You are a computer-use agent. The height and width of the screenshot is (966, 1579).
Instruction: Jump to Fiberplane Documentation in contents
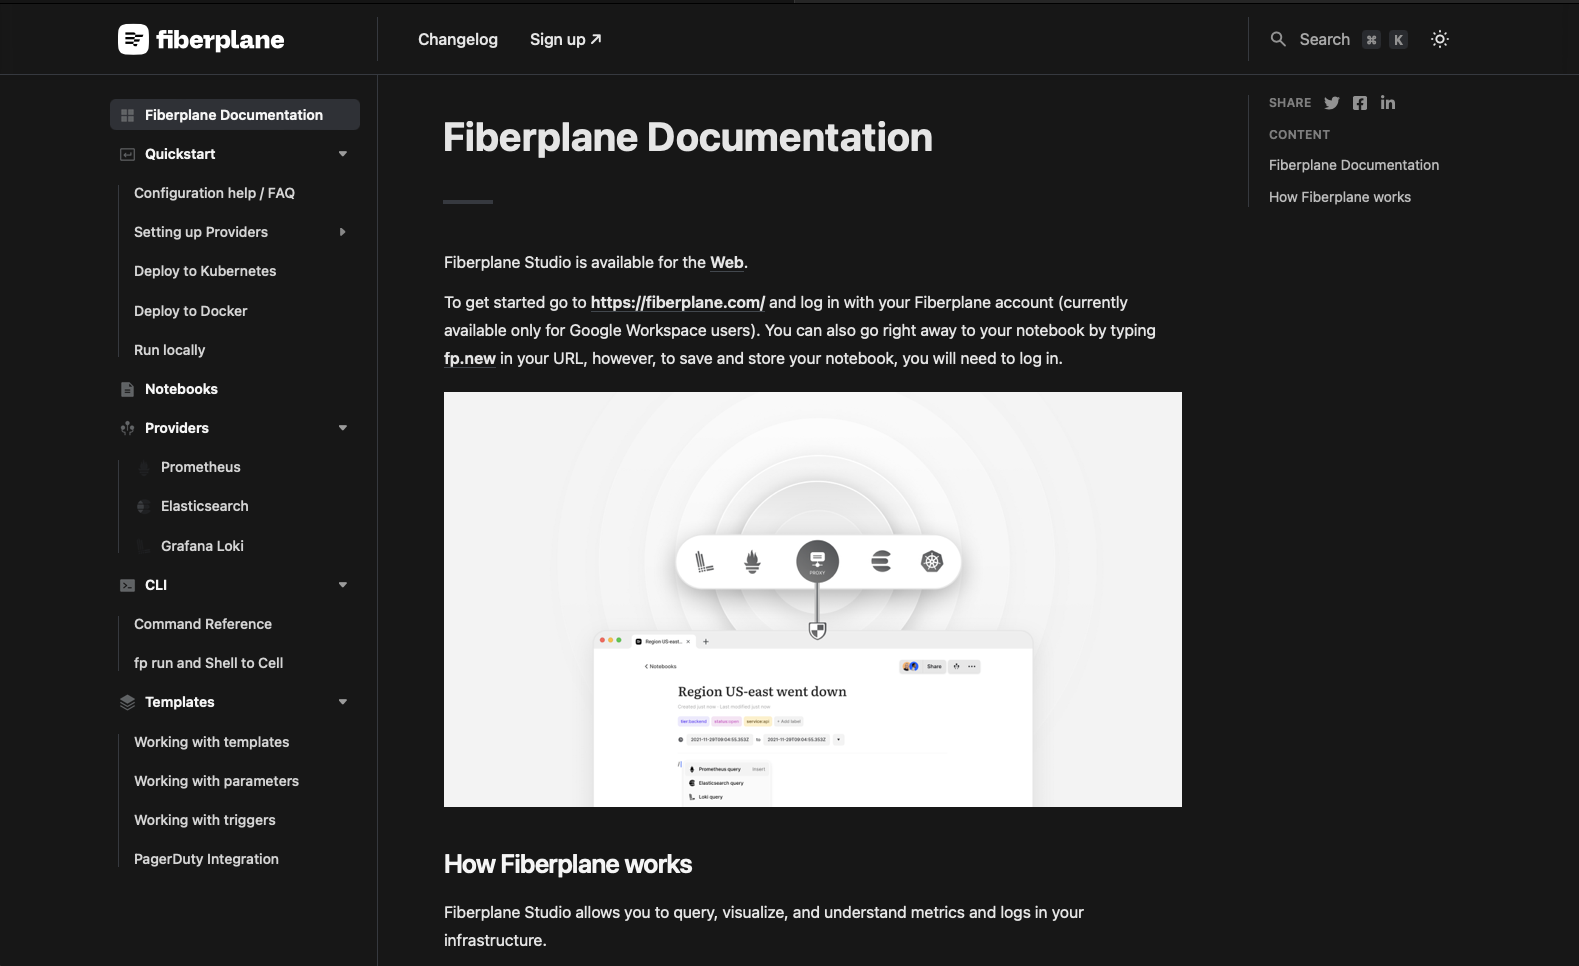click(1354, 165)
